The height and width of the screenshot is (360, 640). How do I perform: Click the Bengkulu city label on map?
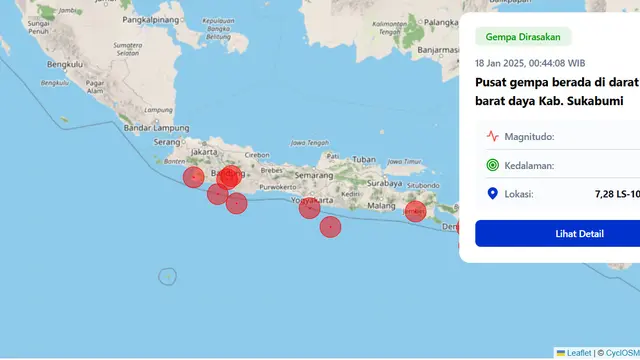tap(65, 64)
